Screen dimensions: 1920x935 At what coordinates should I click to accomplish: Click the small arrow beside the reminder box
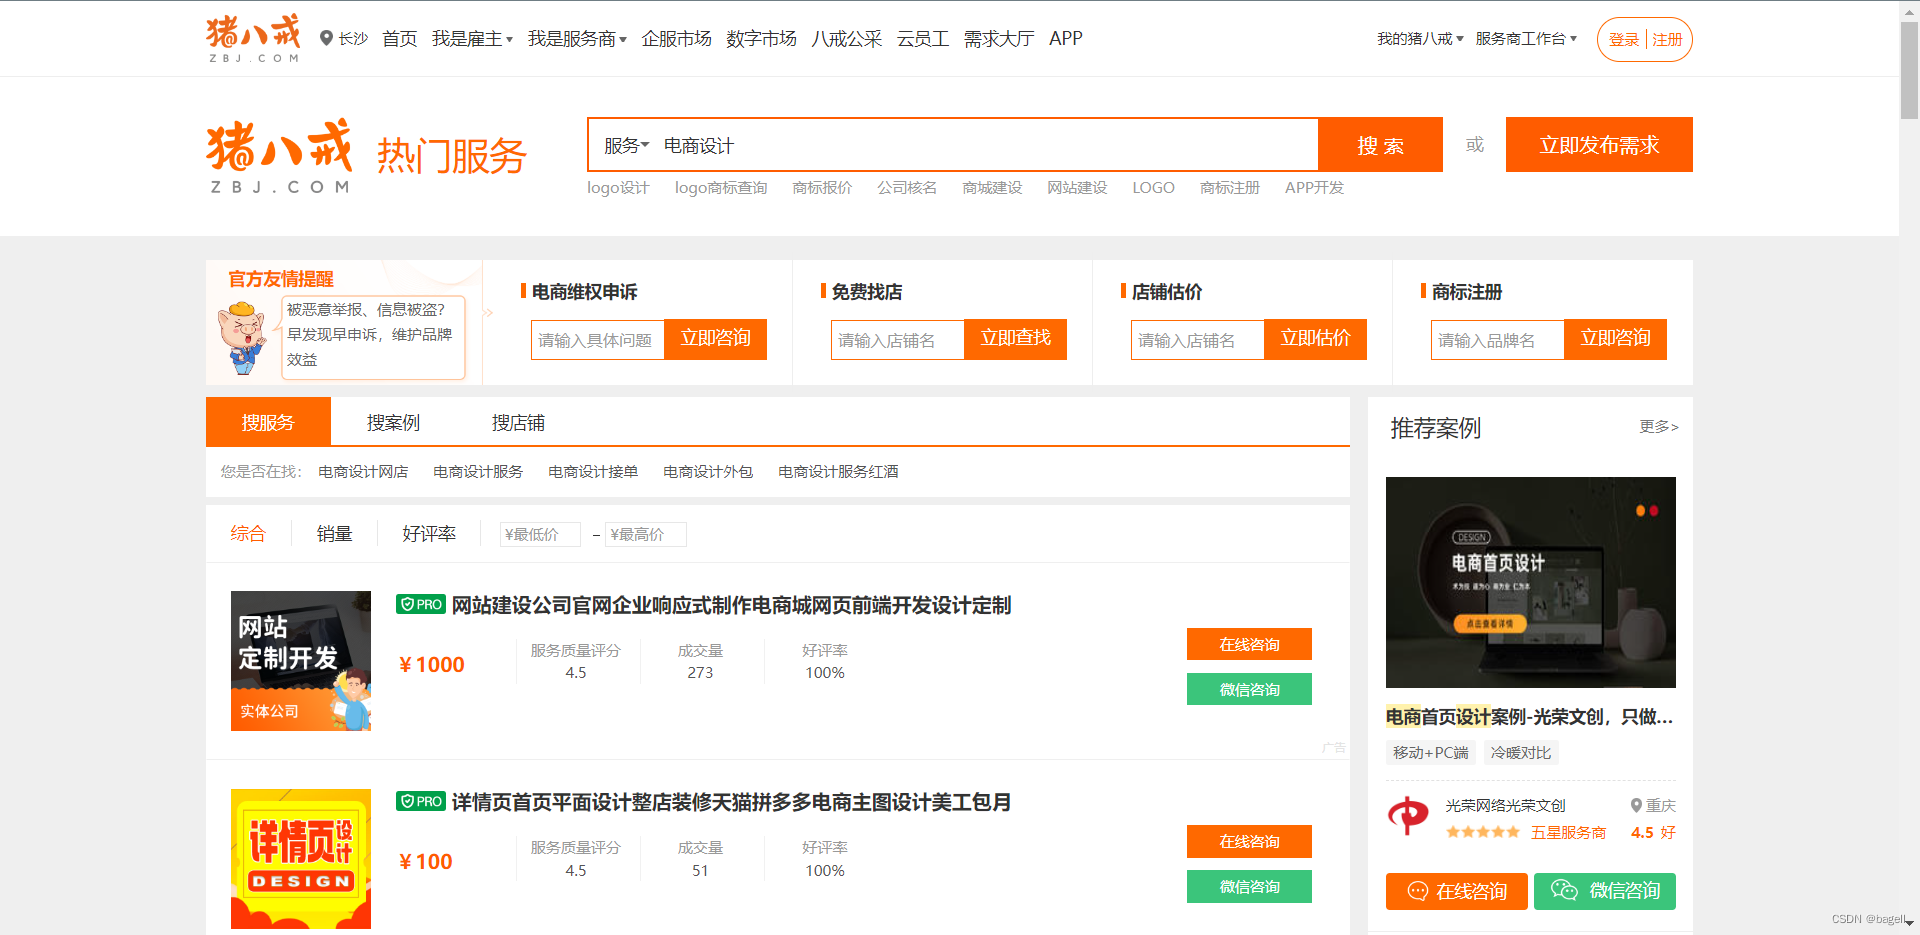pos(489,313)
